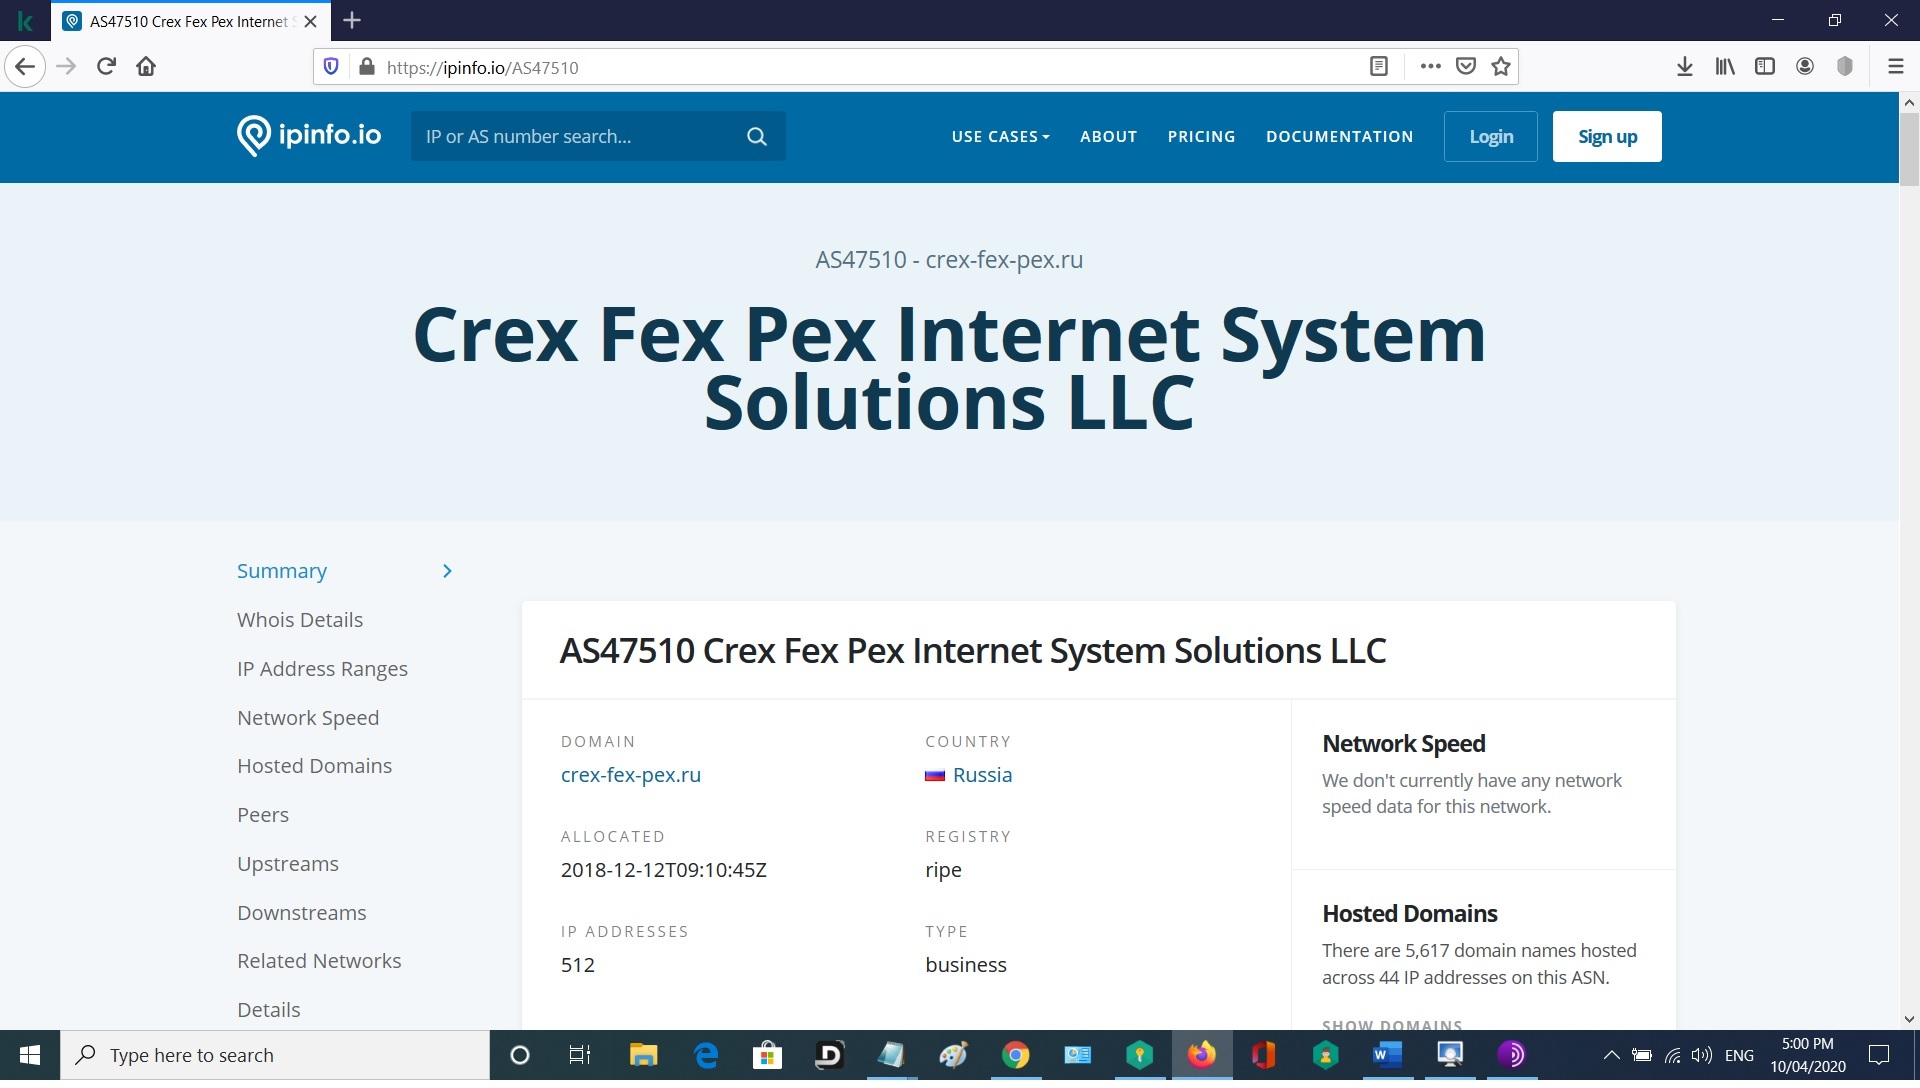The image size is (1920, 1088).
Task: Select Whois Details in the sidebar
Action: click(299, 620)
